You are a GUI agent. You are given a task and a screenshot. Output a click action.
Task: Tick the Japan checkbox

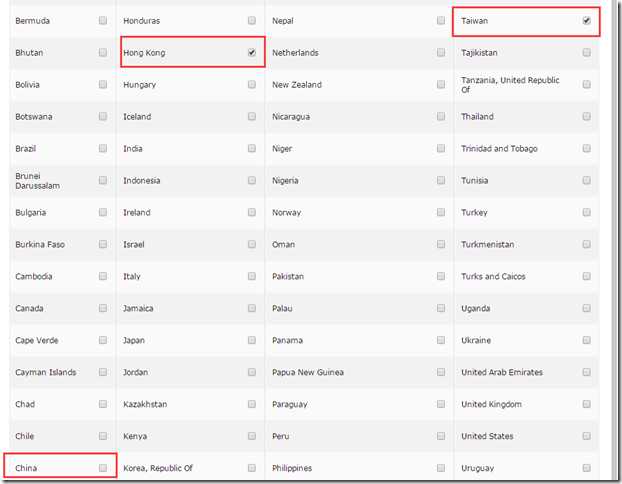(251, 340)
